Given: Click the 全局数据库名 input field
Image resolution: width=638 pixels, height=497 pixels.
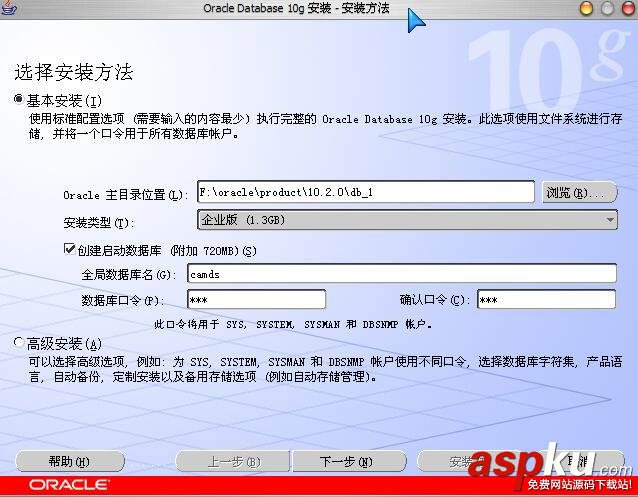Looking at the screenshot, I should 402,274.
